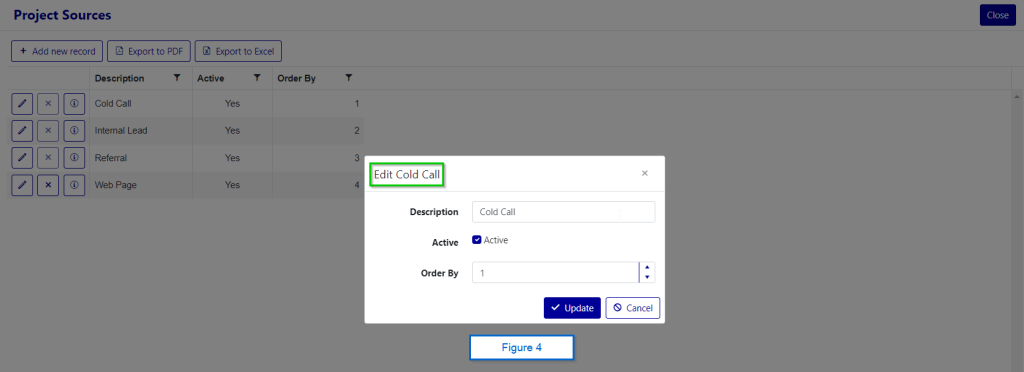1024x372 pixels.
Task: Sort by Active column header
Action: 210,78
